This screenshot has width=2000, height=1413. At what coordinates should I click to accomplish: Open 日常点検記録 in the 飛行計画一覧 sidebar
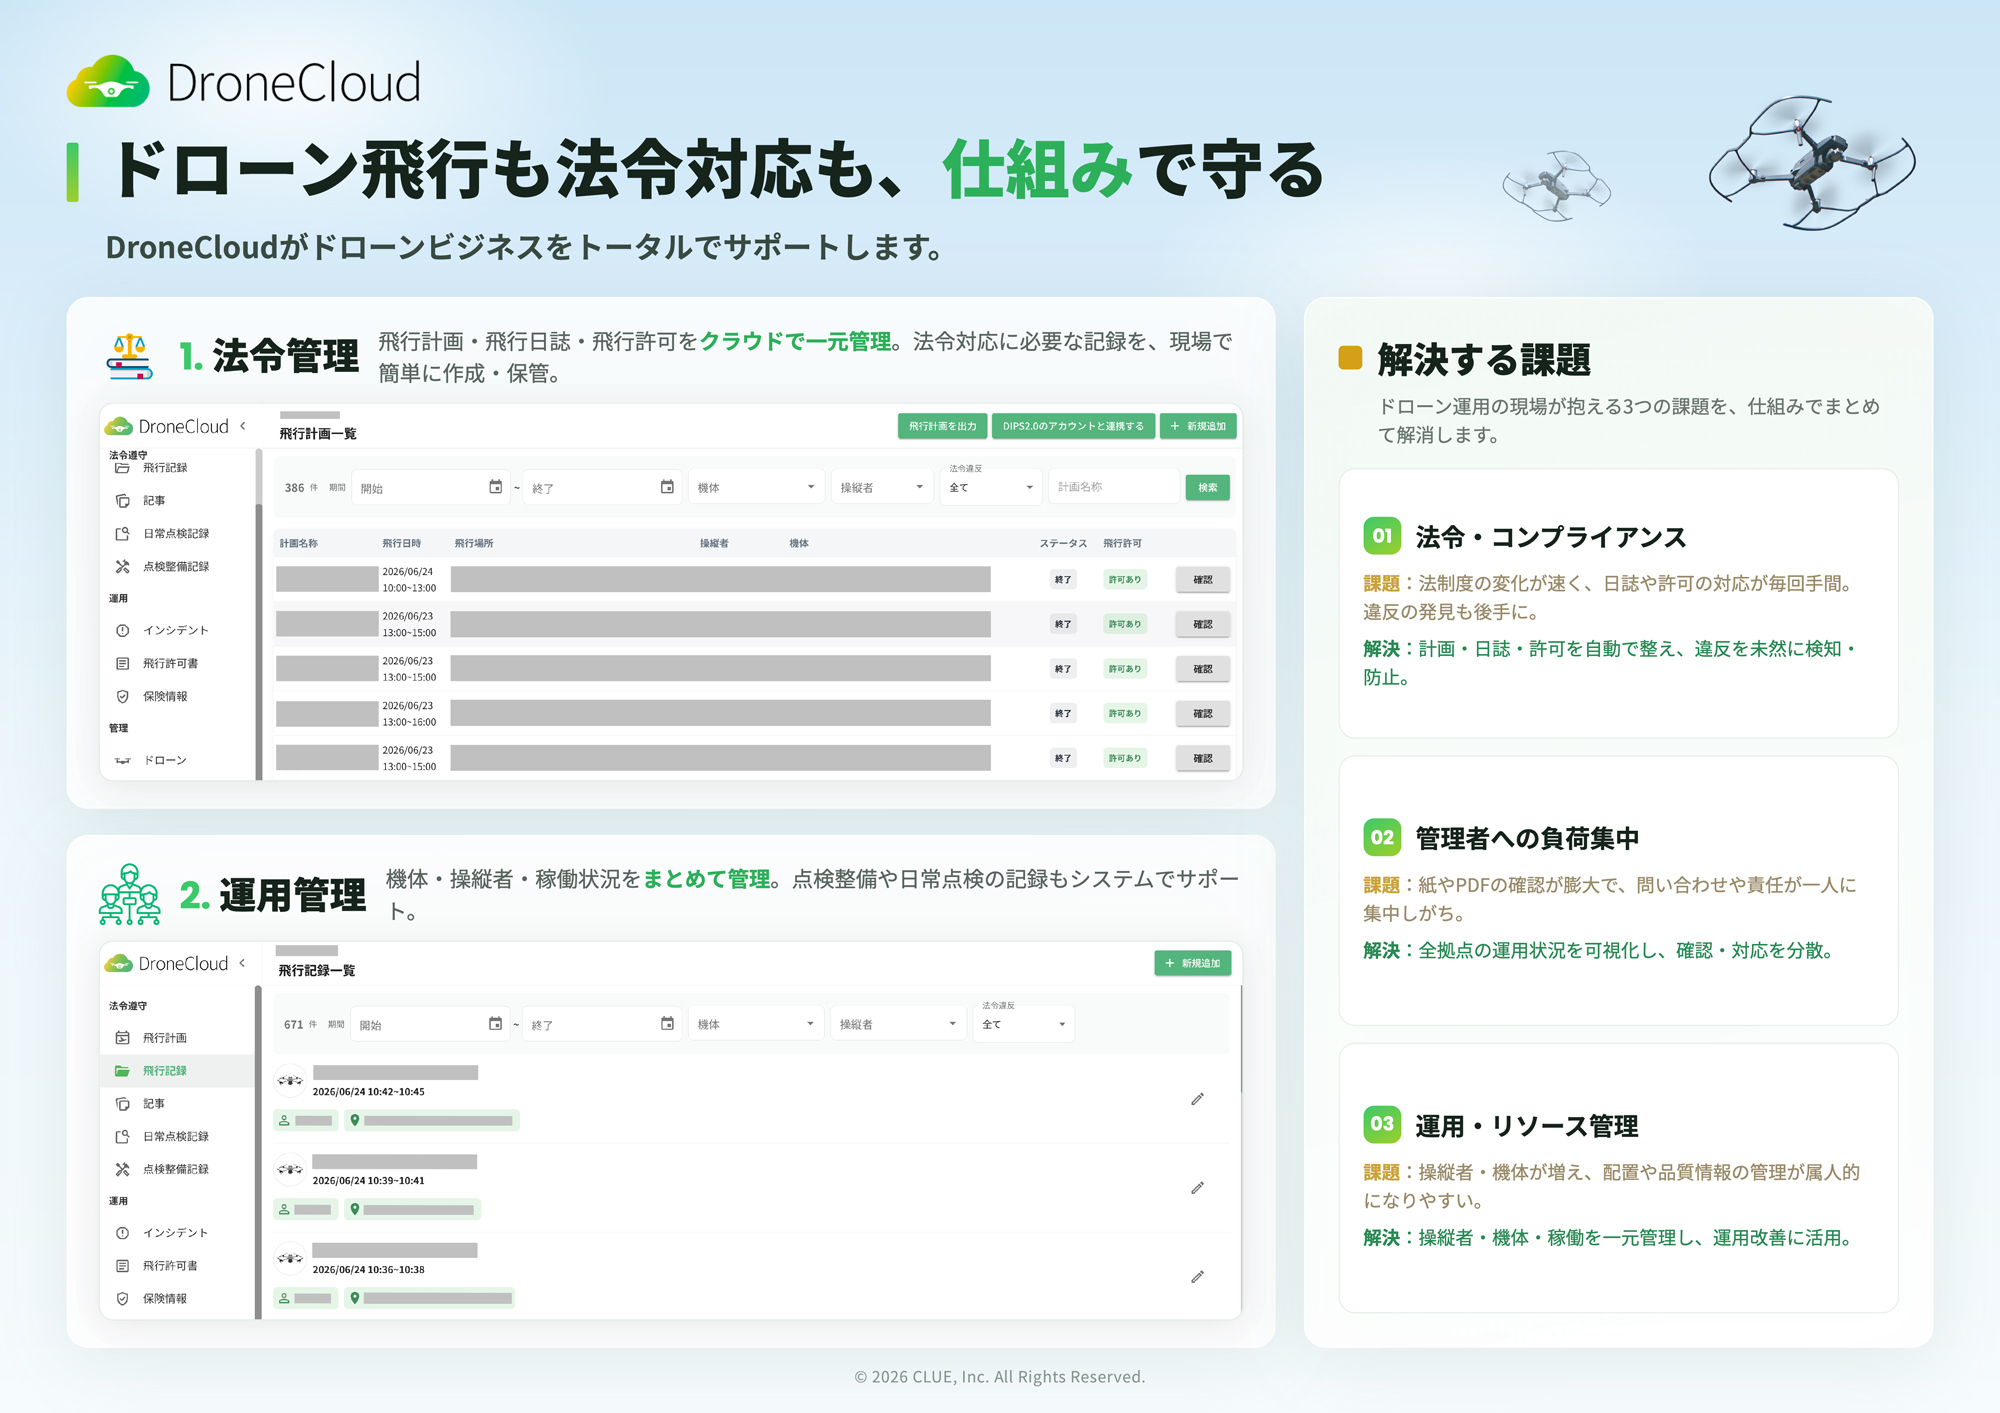[x=163, y=534]
